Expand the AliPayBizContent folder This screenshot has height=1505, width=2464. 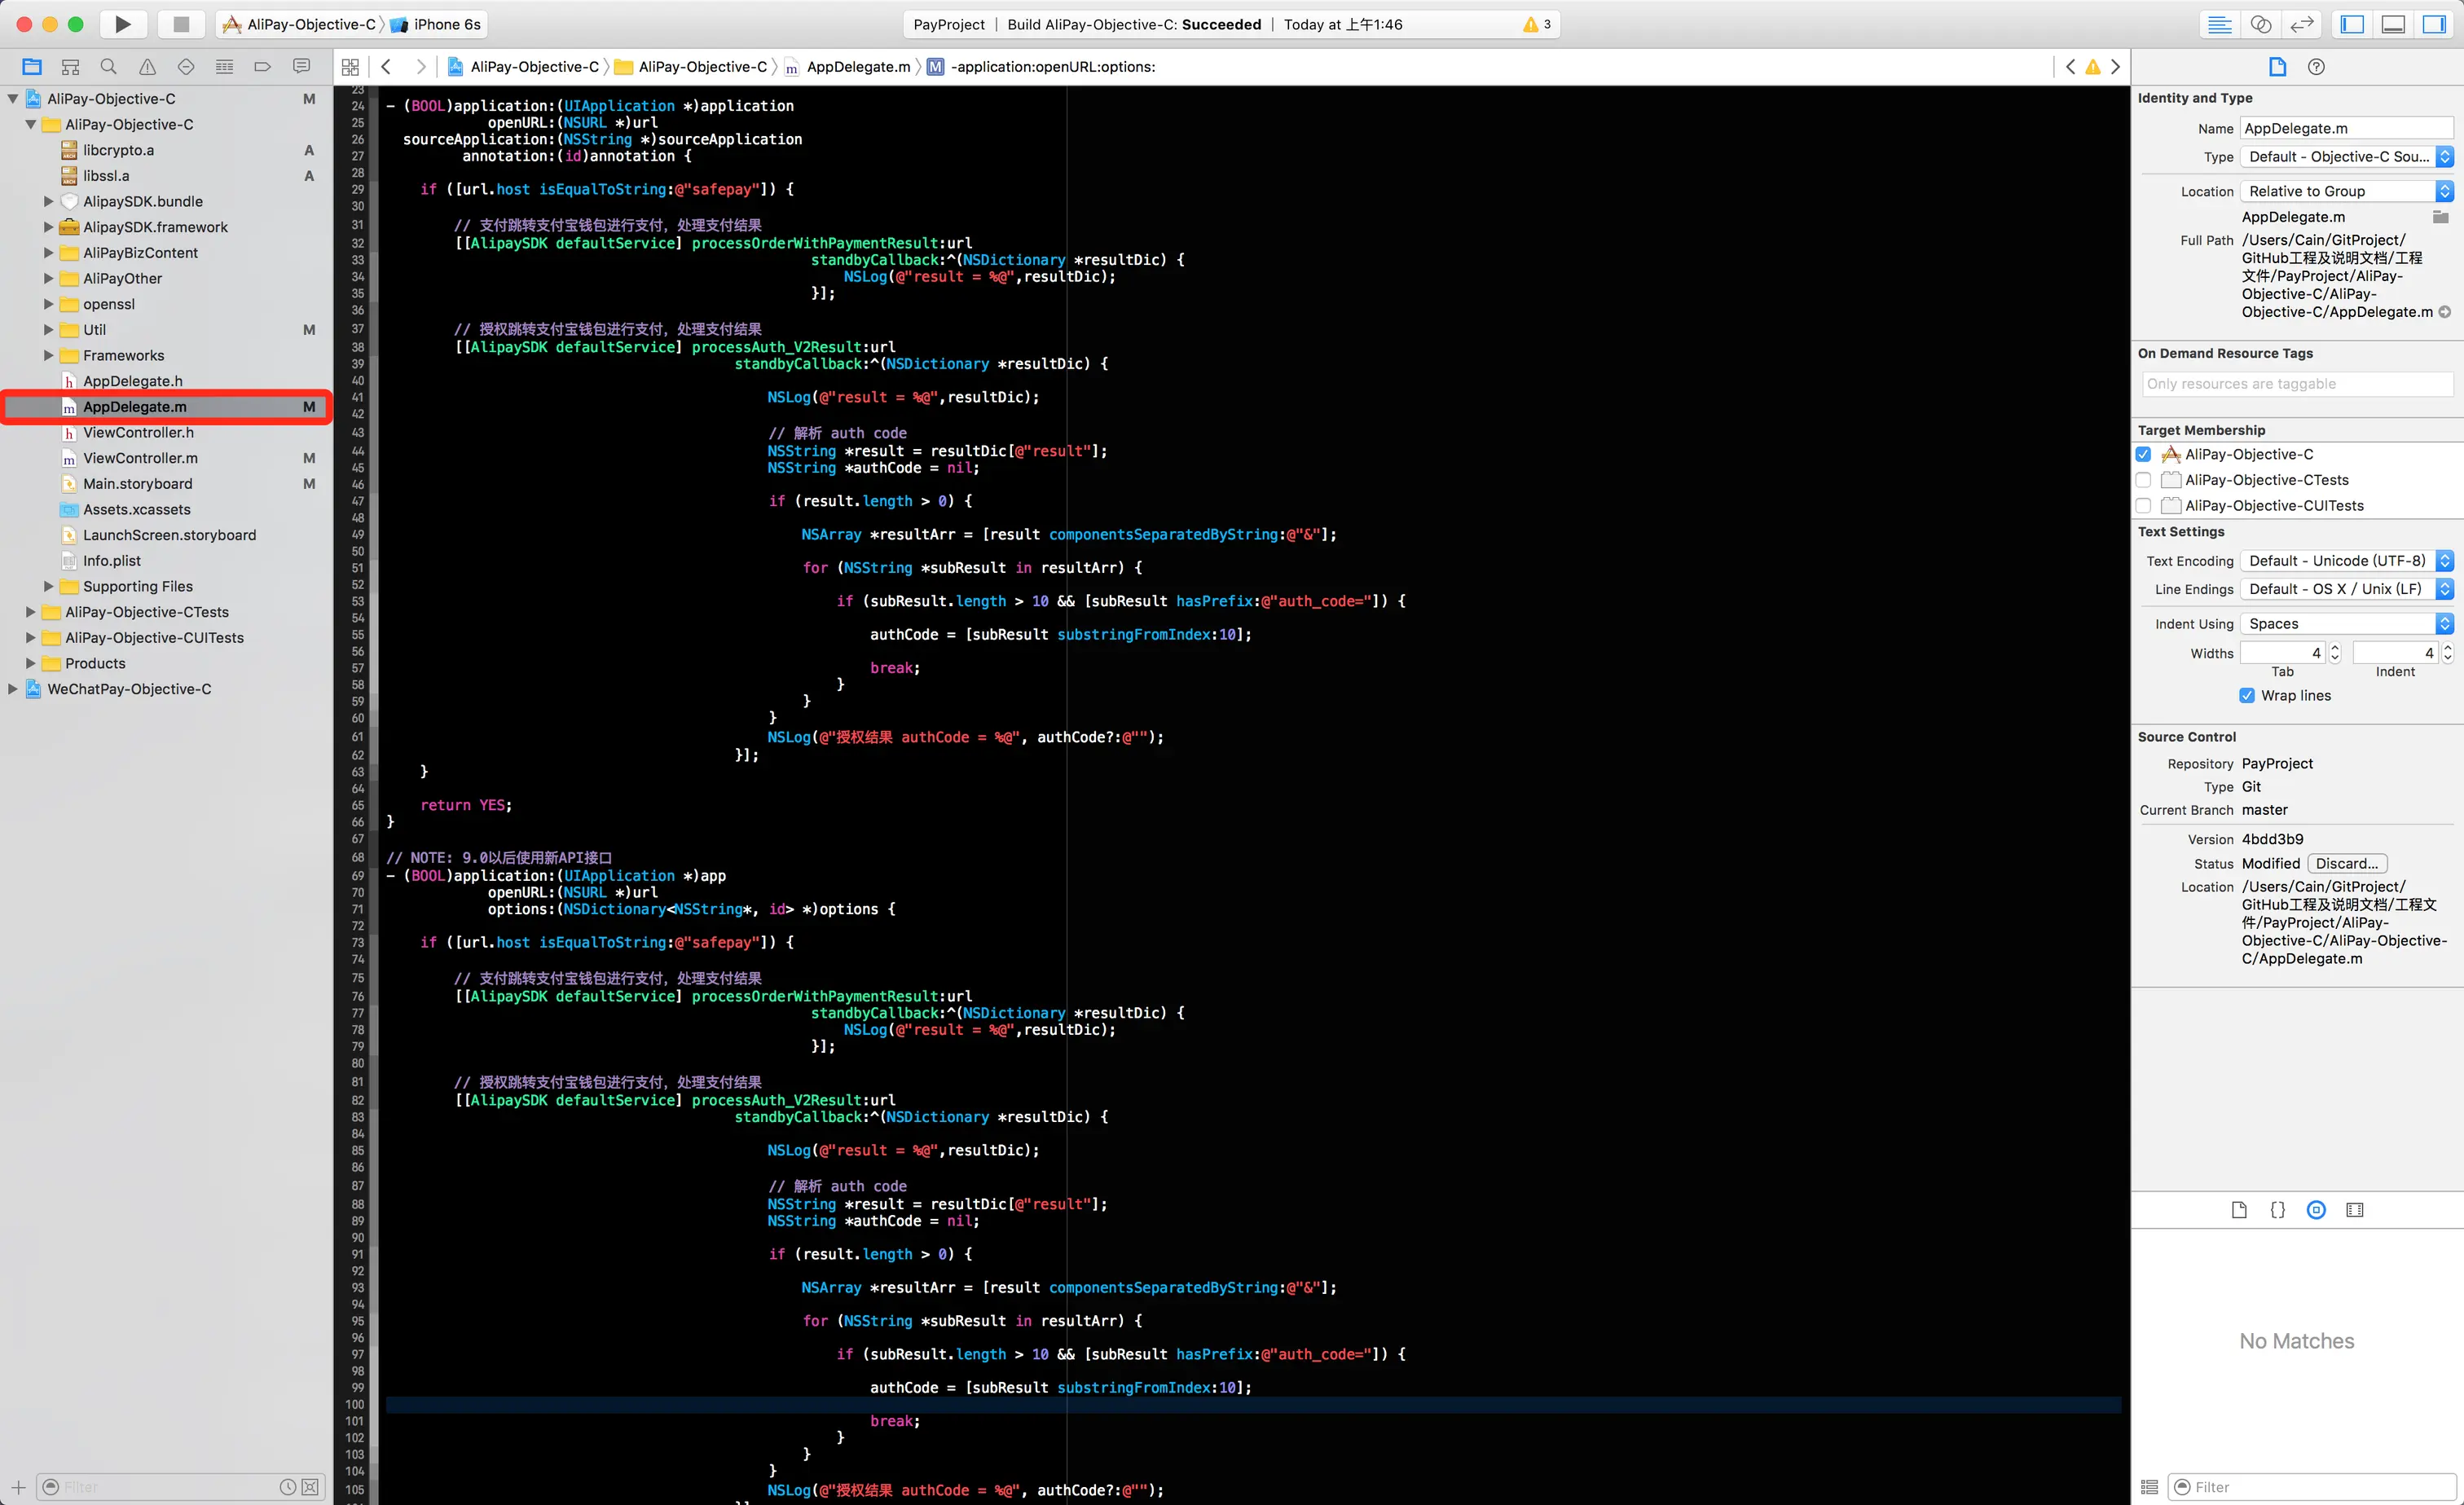(48, 253)
